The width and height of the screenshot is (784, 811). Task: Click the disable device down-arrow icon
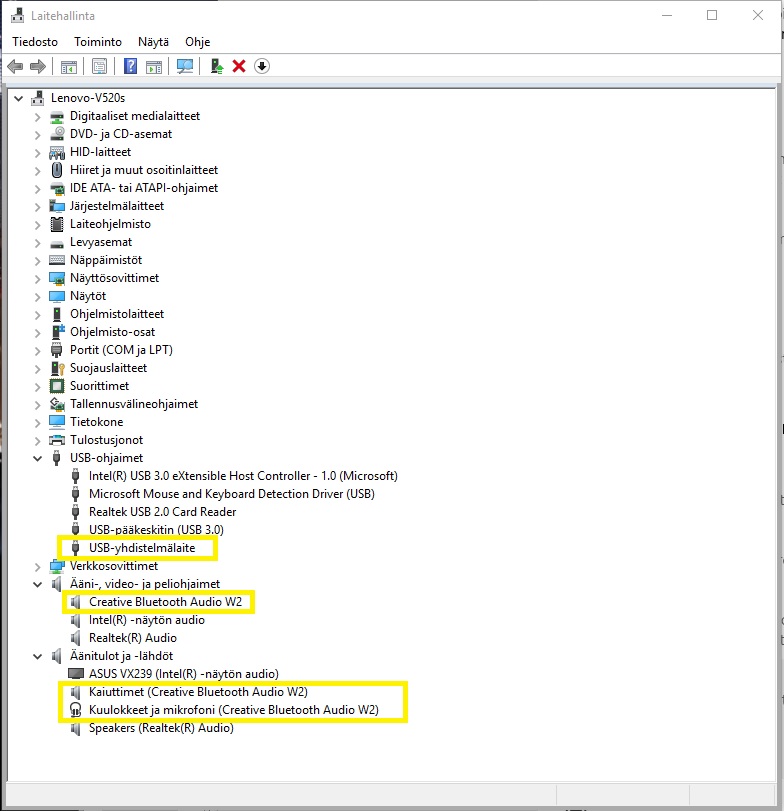pos(262,66)
